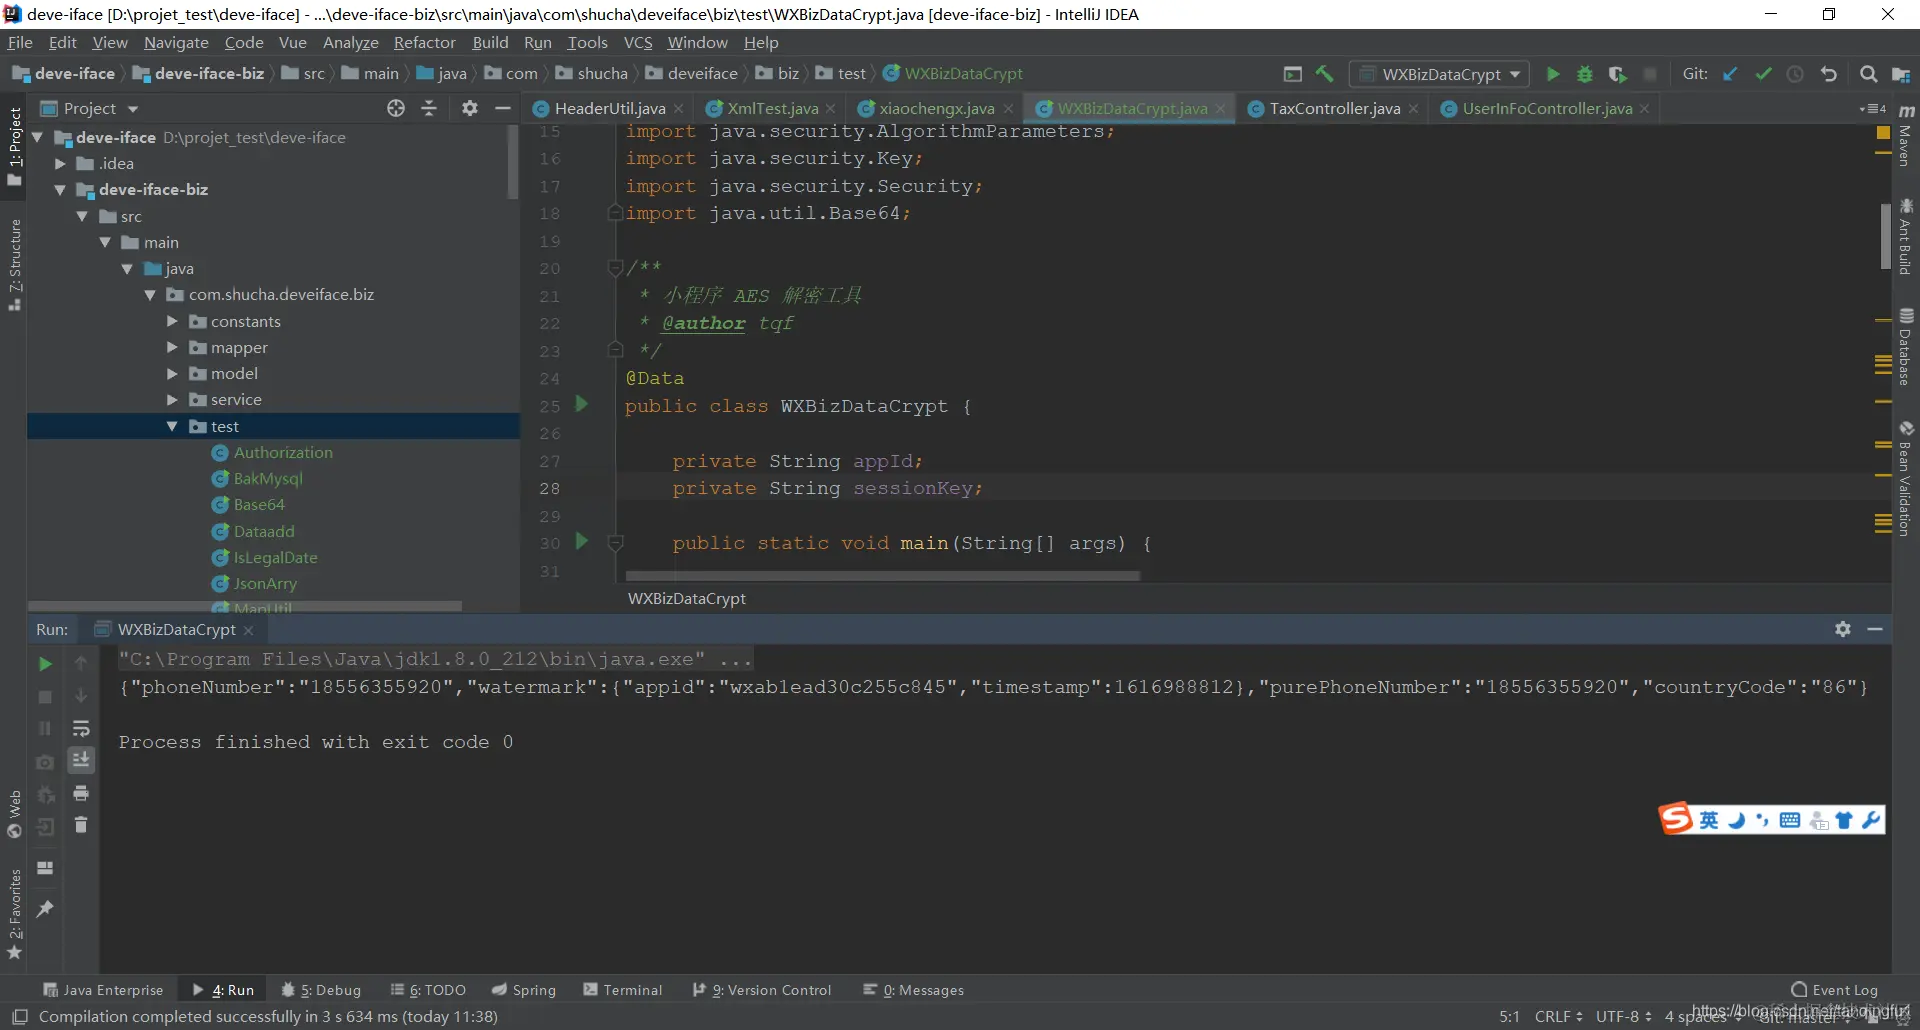Collapse the test package
1920x1030 pixels.
tap(172, 426)
